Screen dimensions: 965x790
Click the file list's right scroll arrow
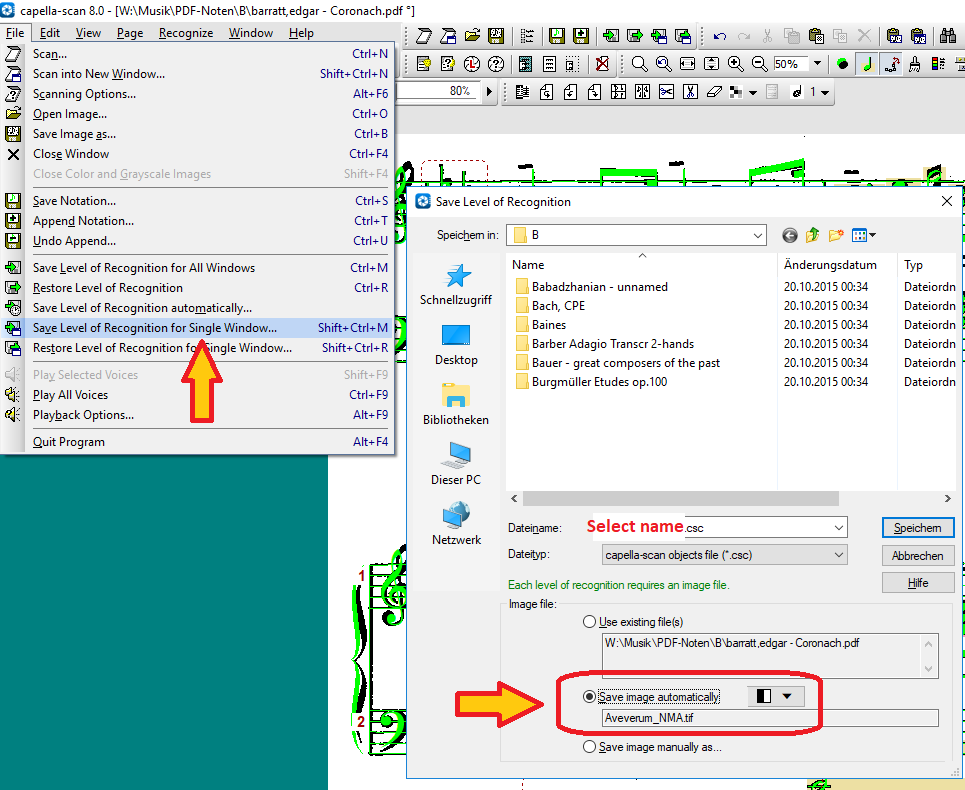[x=948, y=498]
